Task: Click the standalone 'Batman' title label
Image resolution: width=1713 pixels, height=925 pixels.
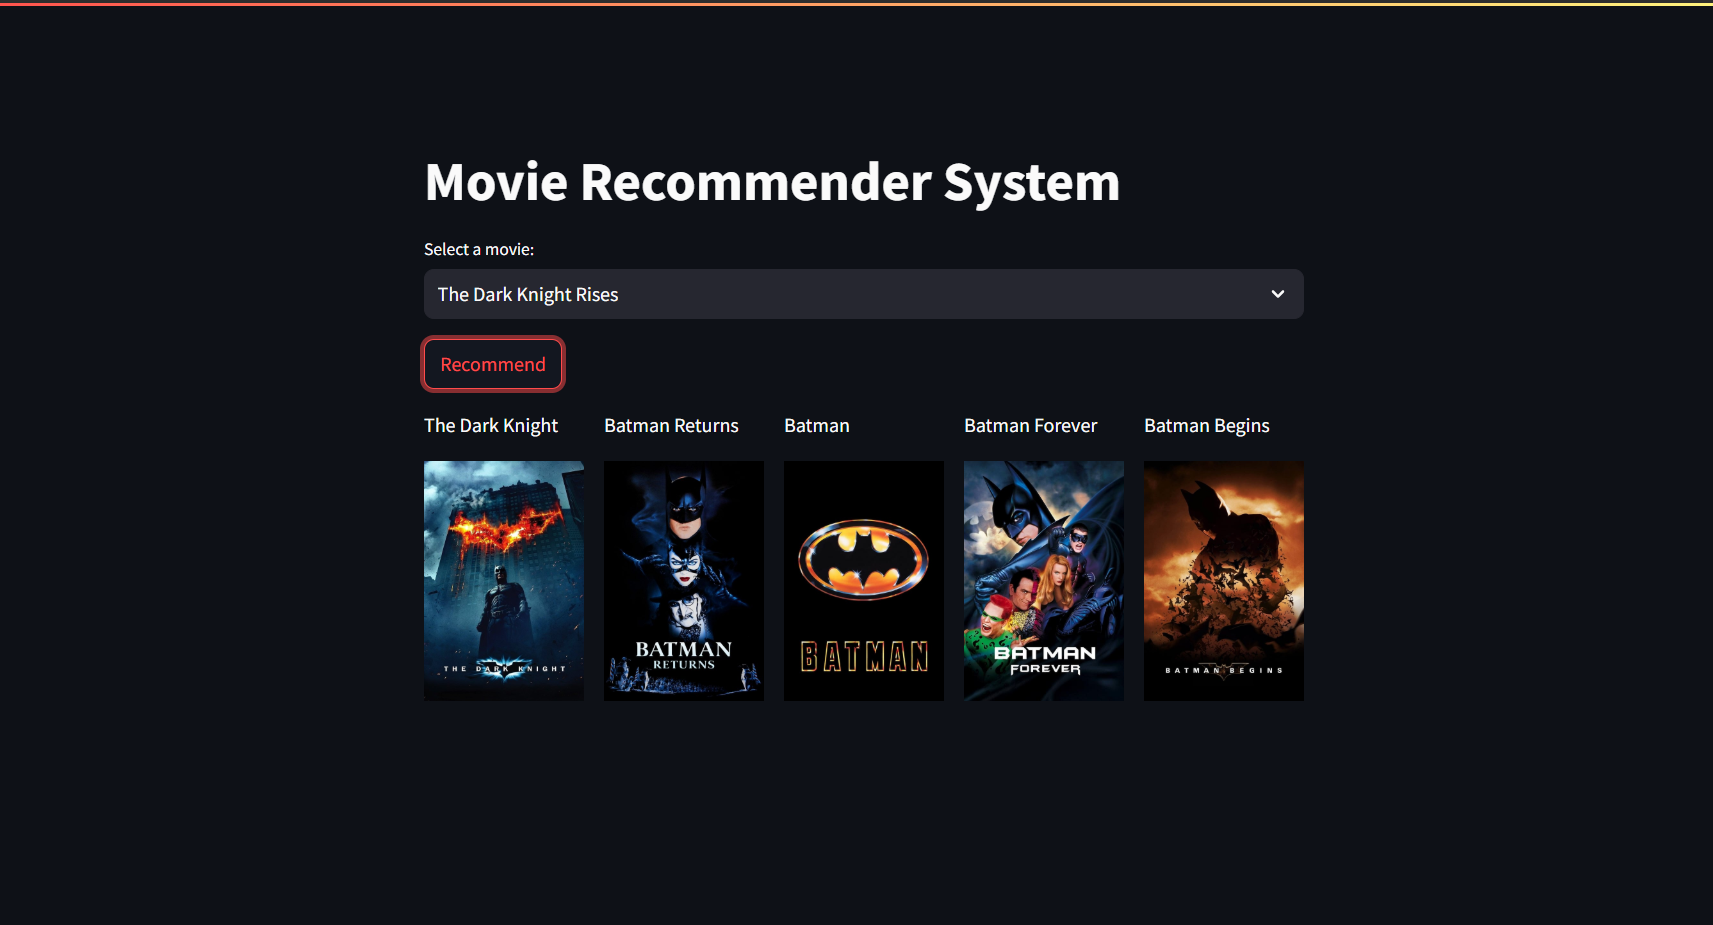Action: [x=817, y=426]
